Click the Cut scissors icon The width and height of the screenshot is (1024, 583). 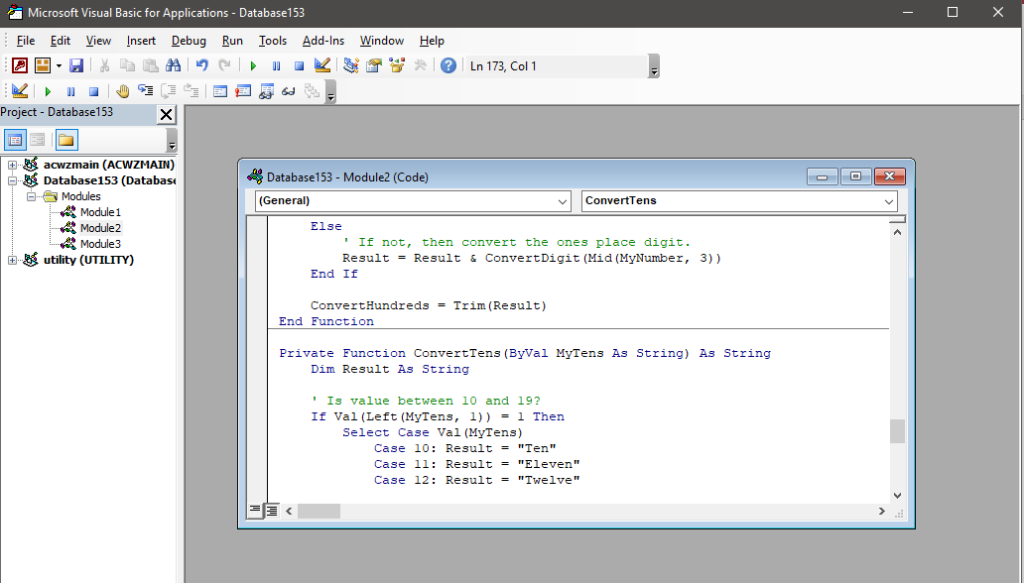[x=104, y=65]
